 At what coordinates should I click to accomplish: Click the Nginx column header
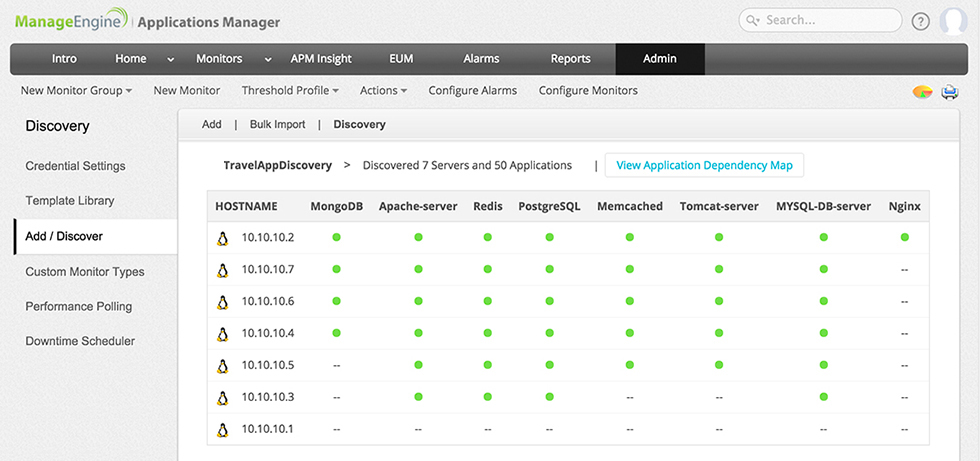[x=904, y=206]
